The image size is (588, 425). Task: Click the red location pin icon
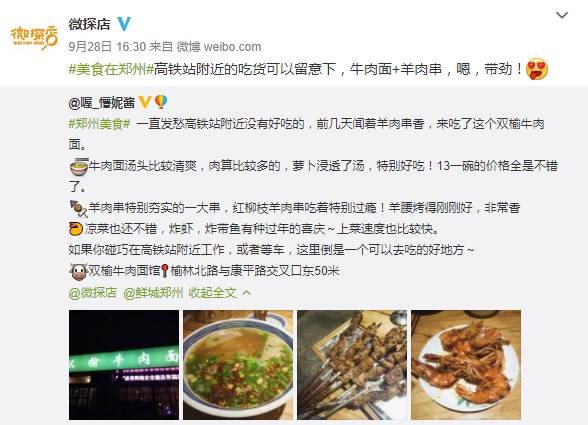click(x=165, y=271)
